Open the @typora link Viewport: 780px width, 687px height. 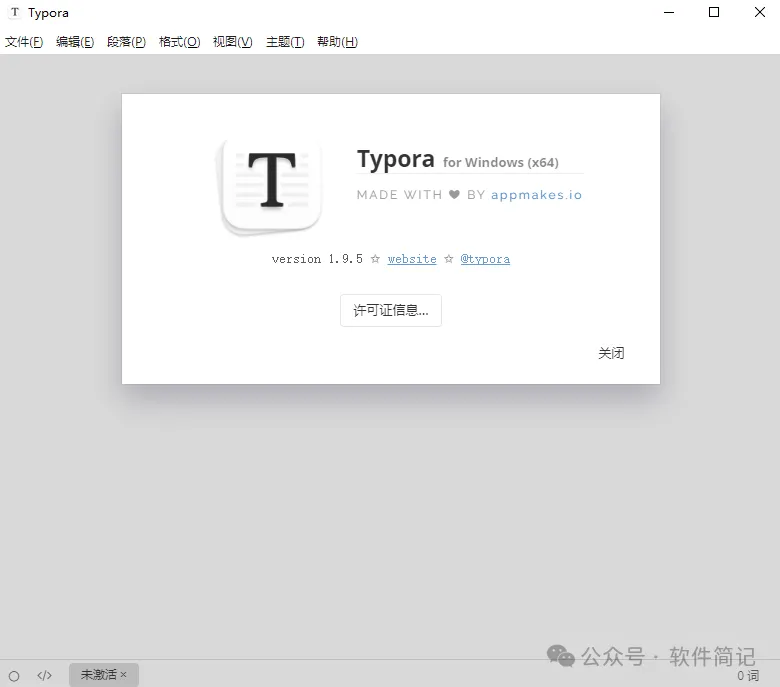pyautogui.click(x=485, y=259)
